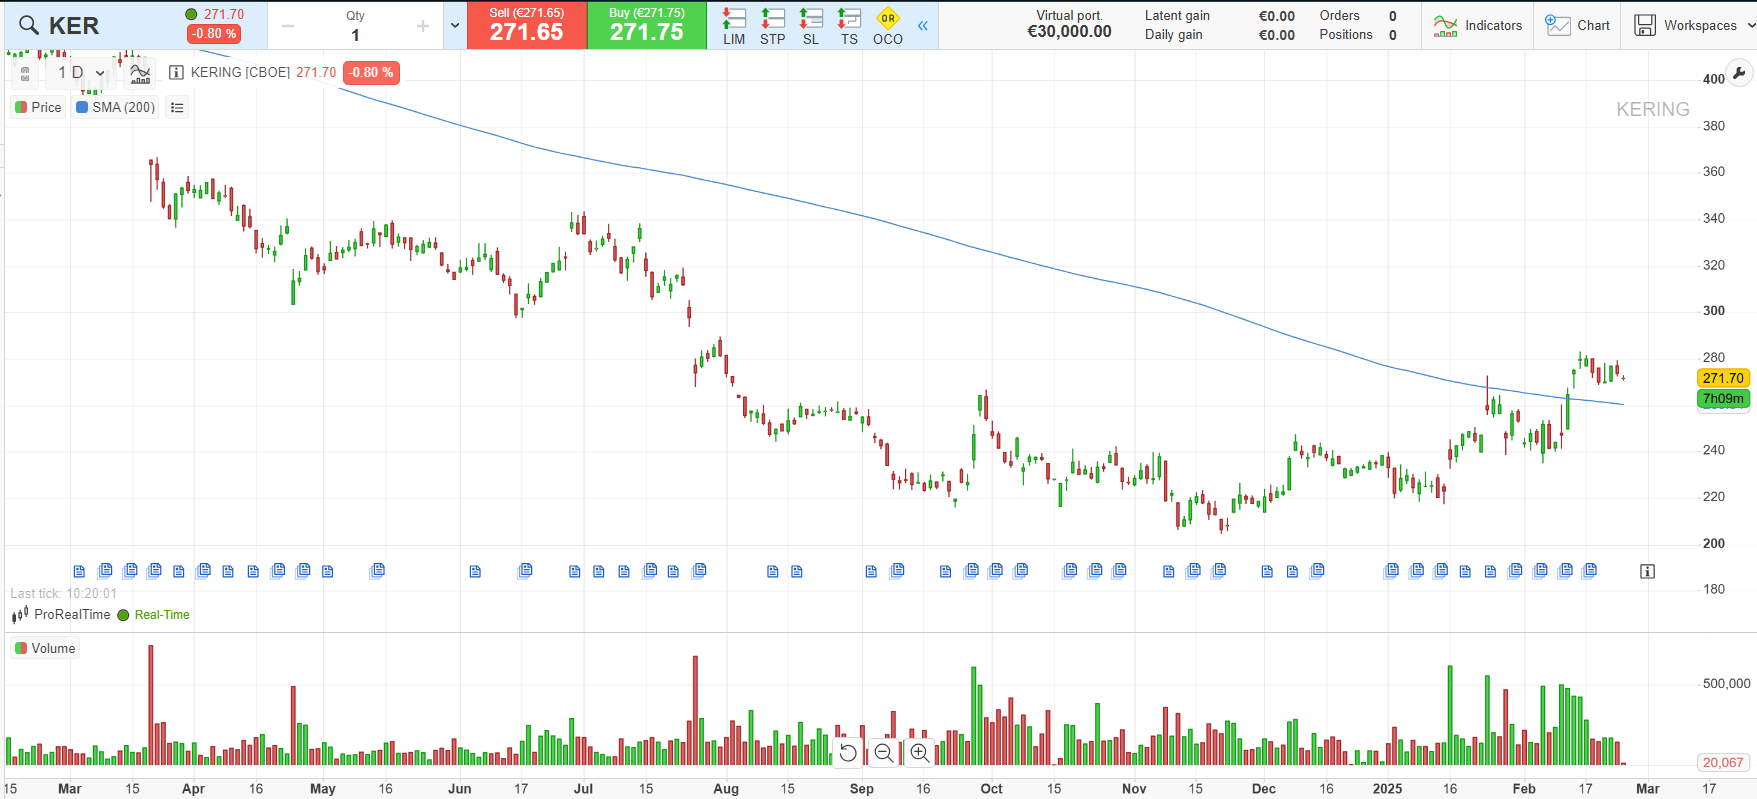
Task: Increase quantity with the plus button
Action: pos(423,26)
